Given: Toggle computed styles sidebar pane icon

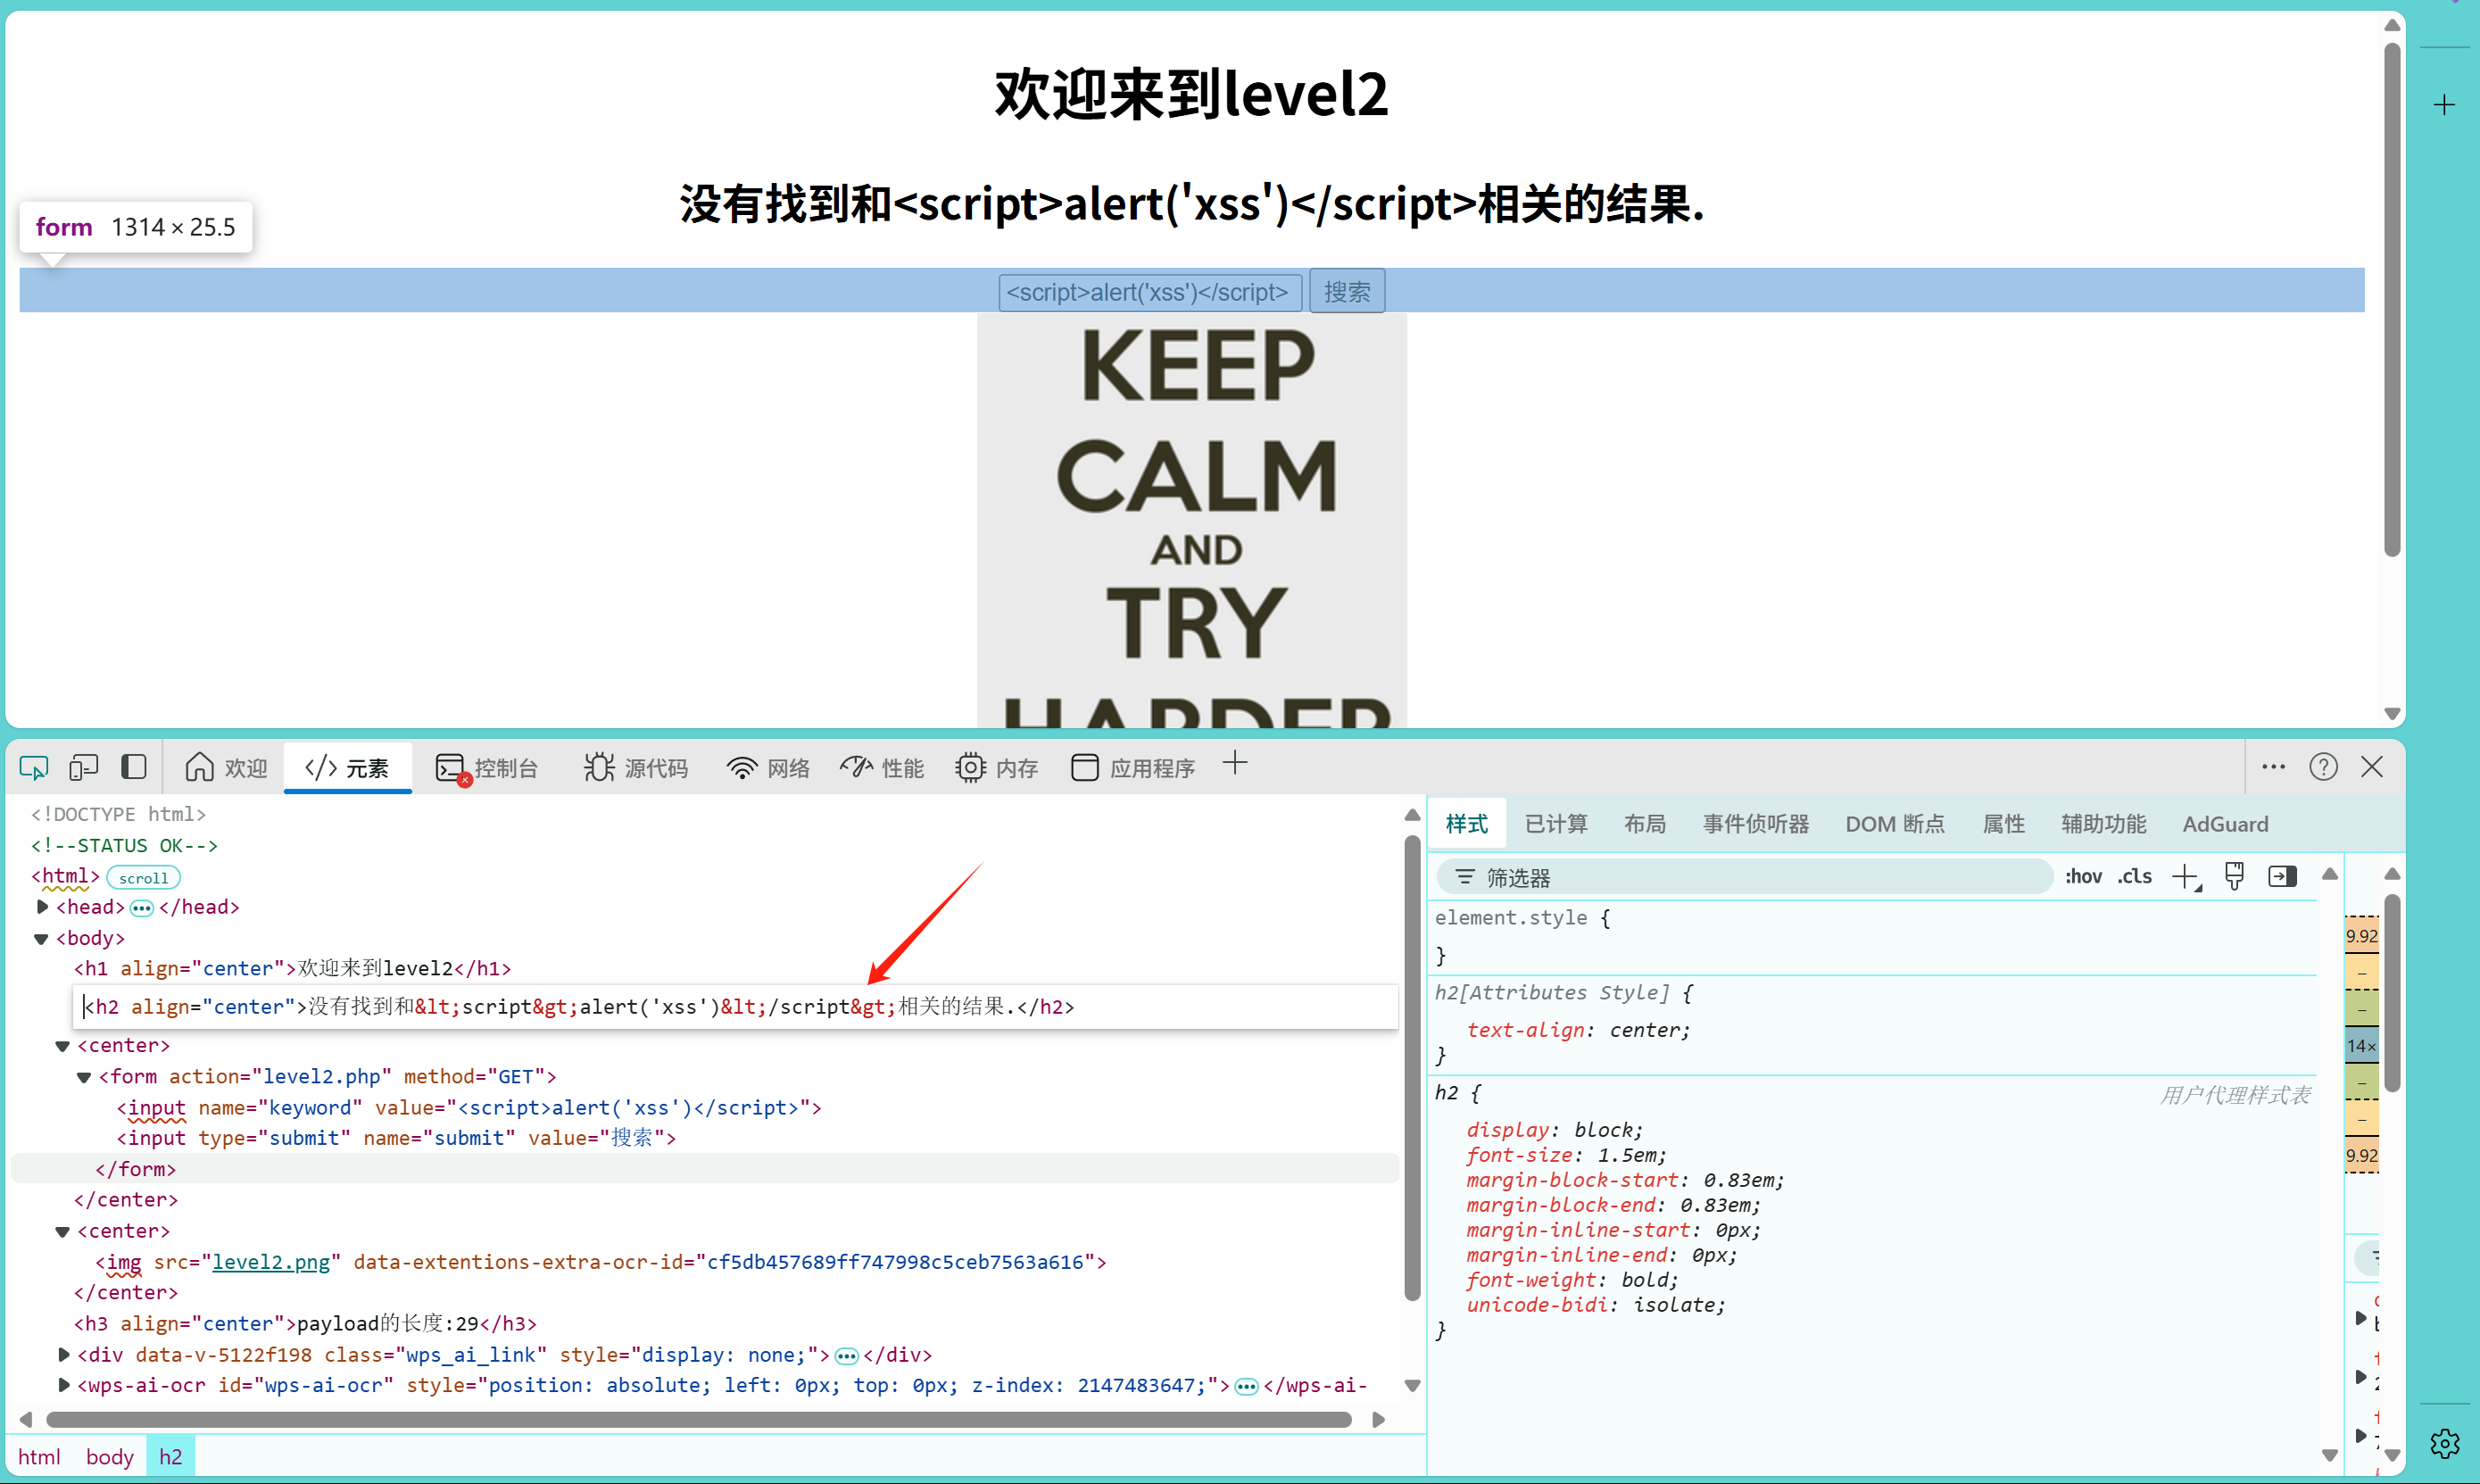Looking at the screenshot, I should click(2282, 877).
